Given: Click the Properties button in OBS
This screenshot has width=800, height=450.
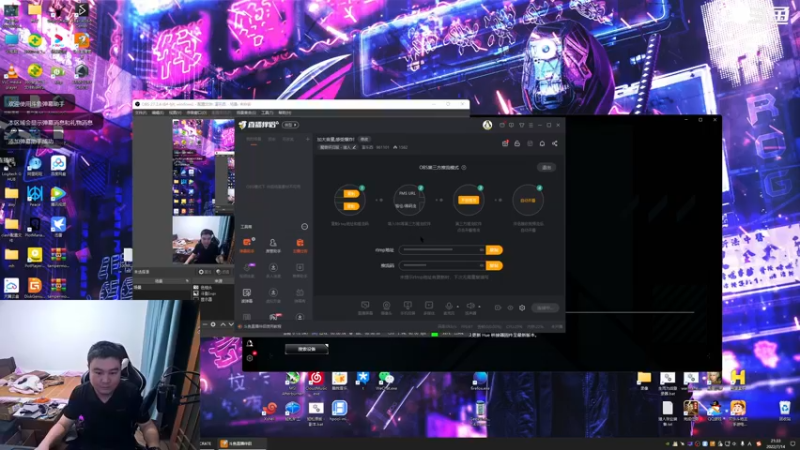Looking at the screenshot, I should [204, 272].
